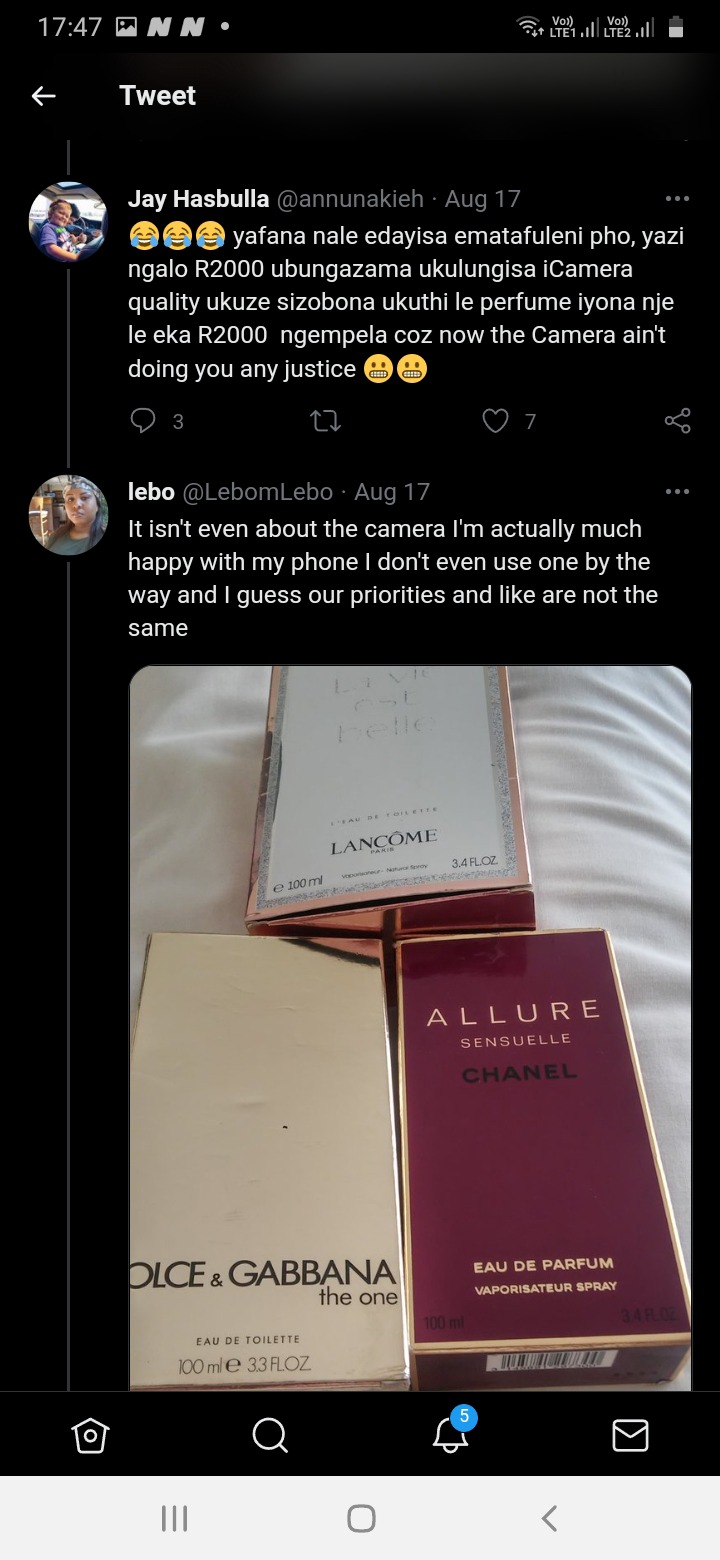Tap the Android system back button
The height and width of the screenshot is (1560, 720).
[548, 1518]
